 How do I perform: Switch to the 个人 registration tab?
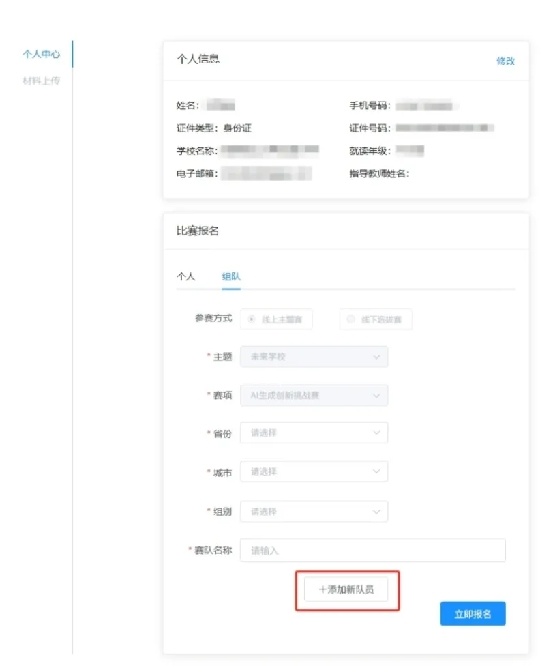click(186, 276)
